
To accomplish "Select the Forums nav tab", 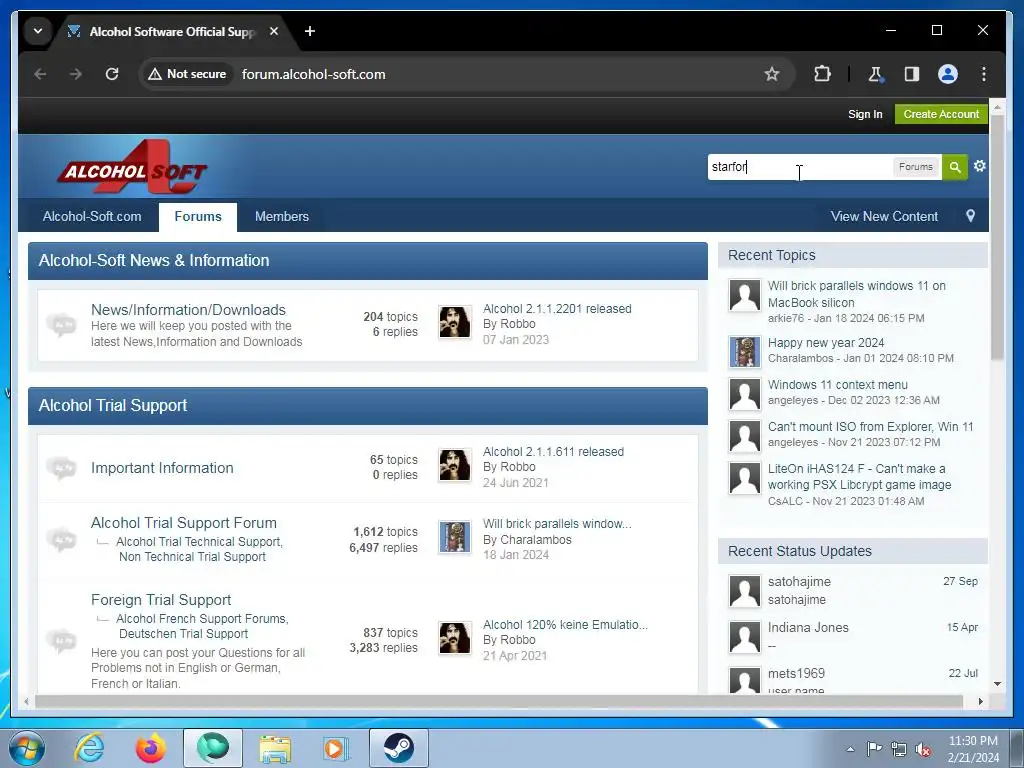I will (198, 216).
